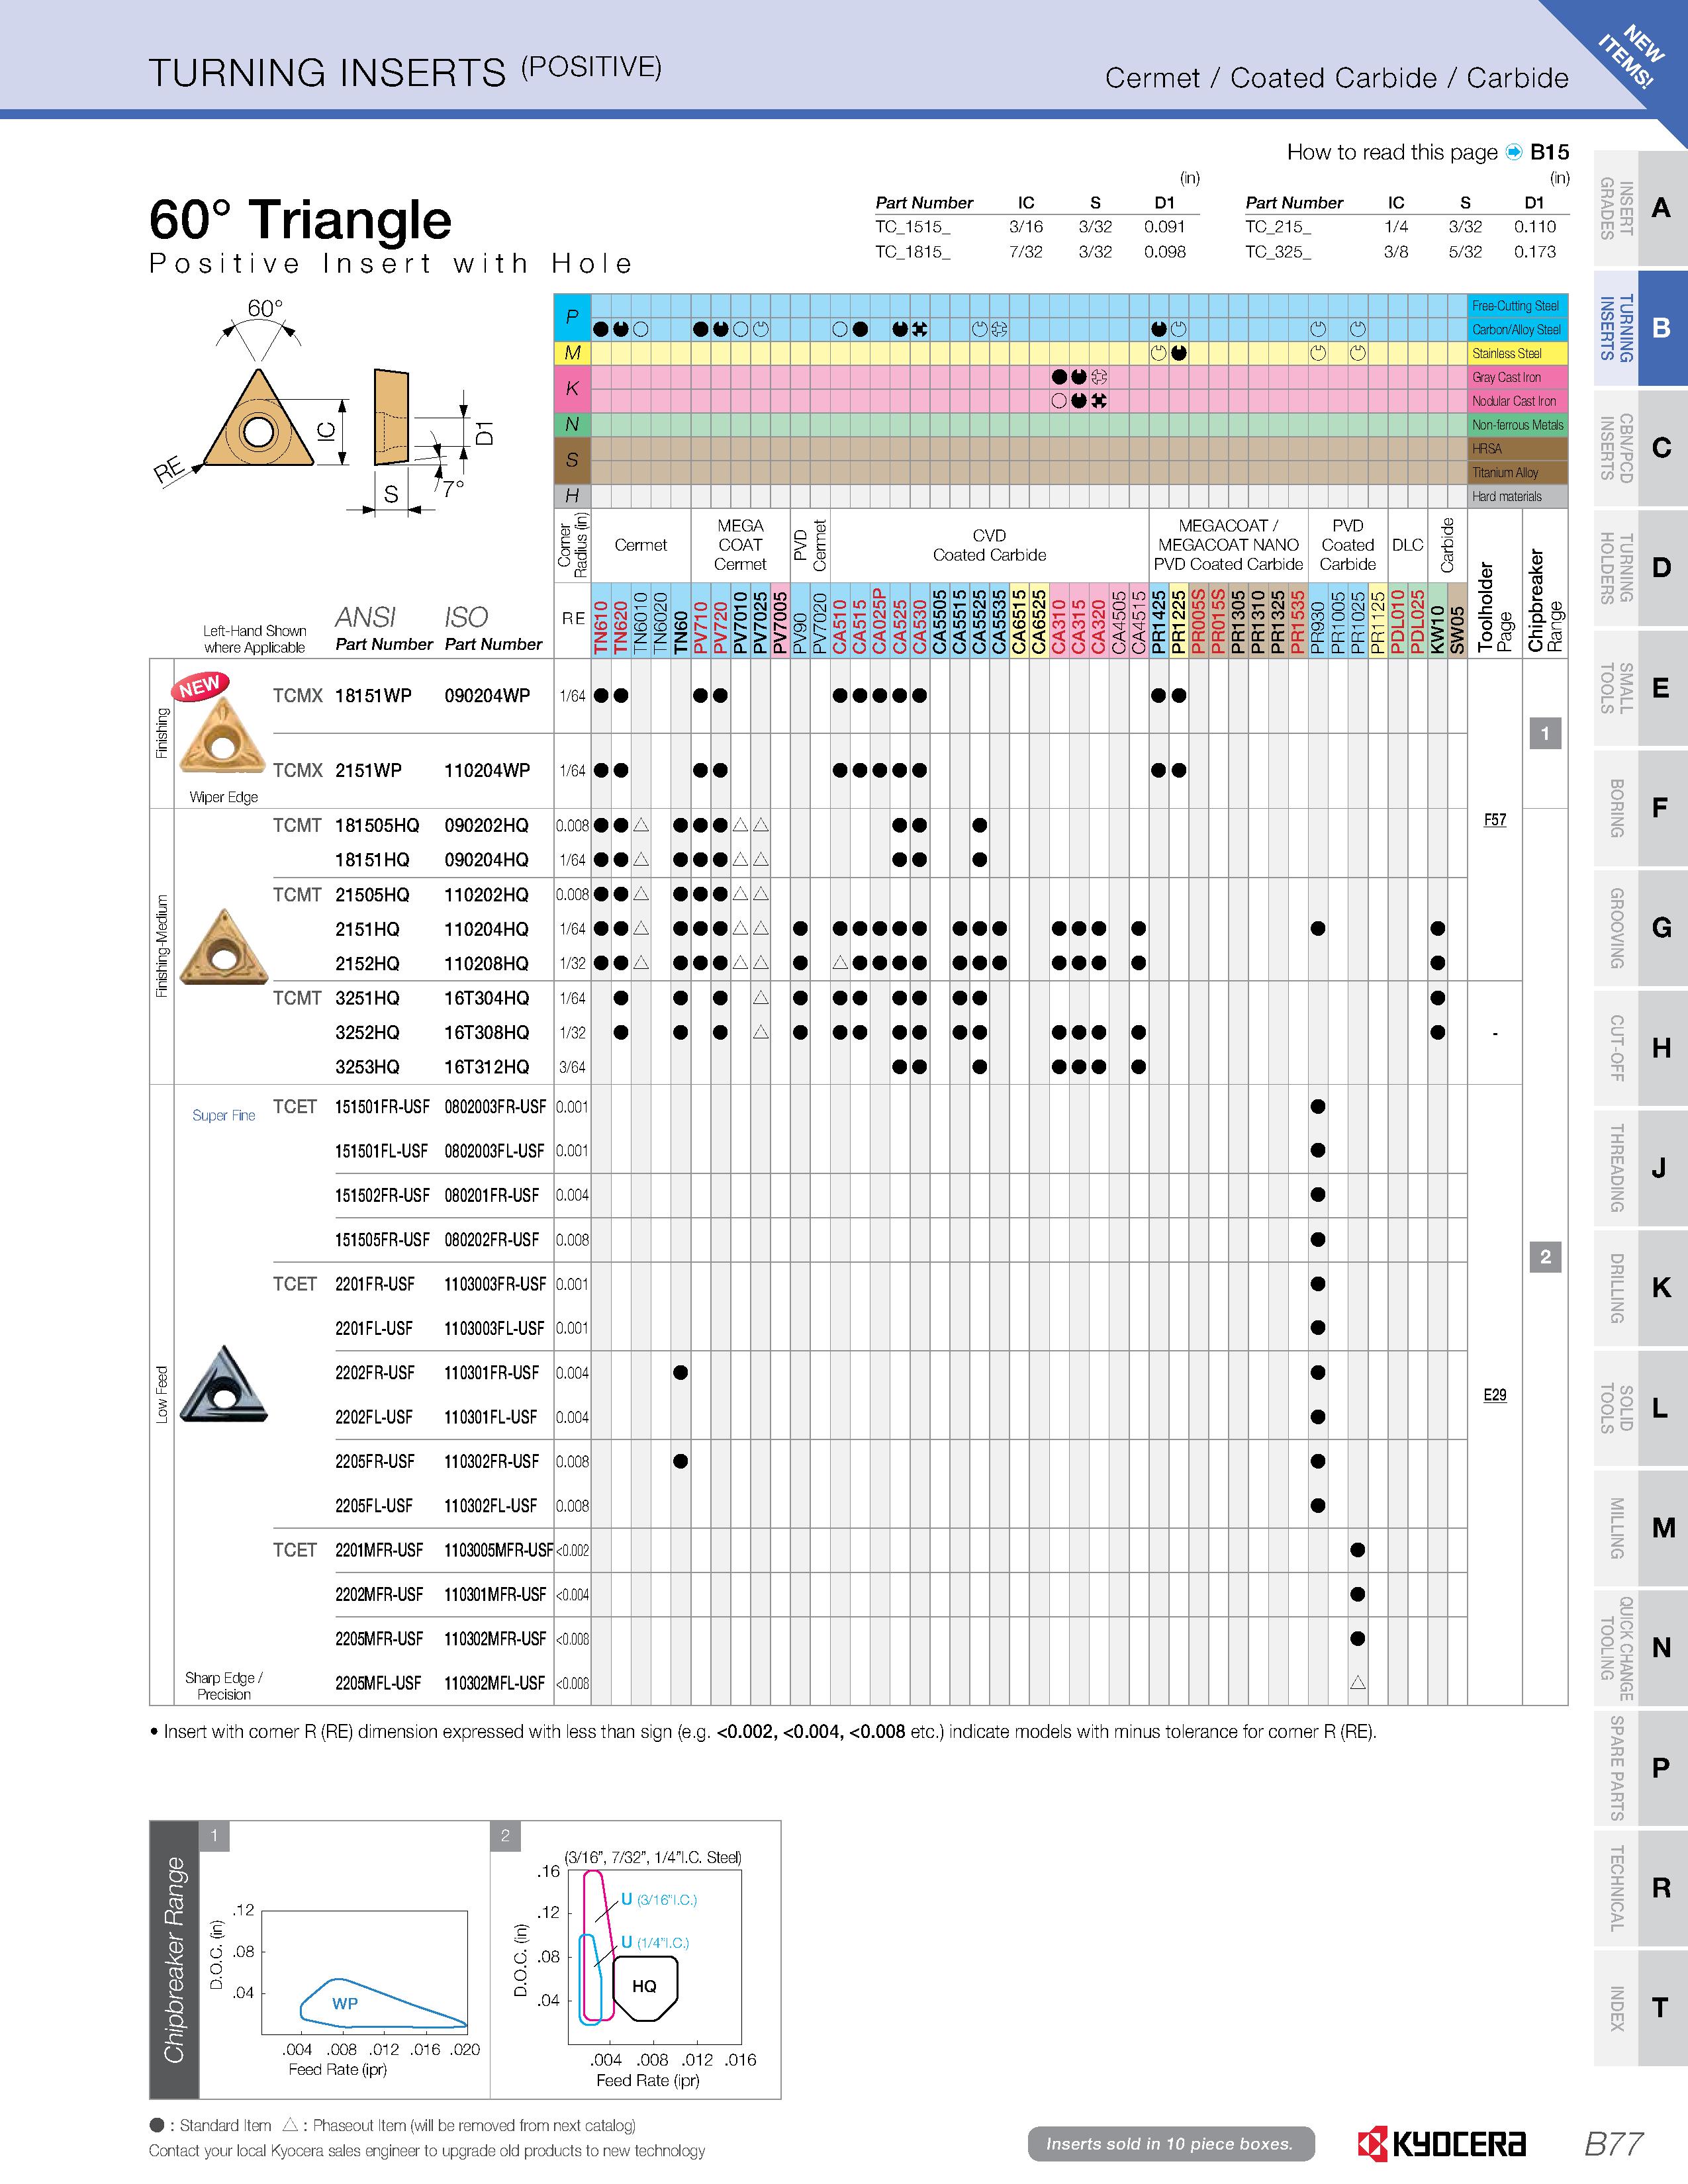Click the yellow M stainless steel row

pos(1010,353)
